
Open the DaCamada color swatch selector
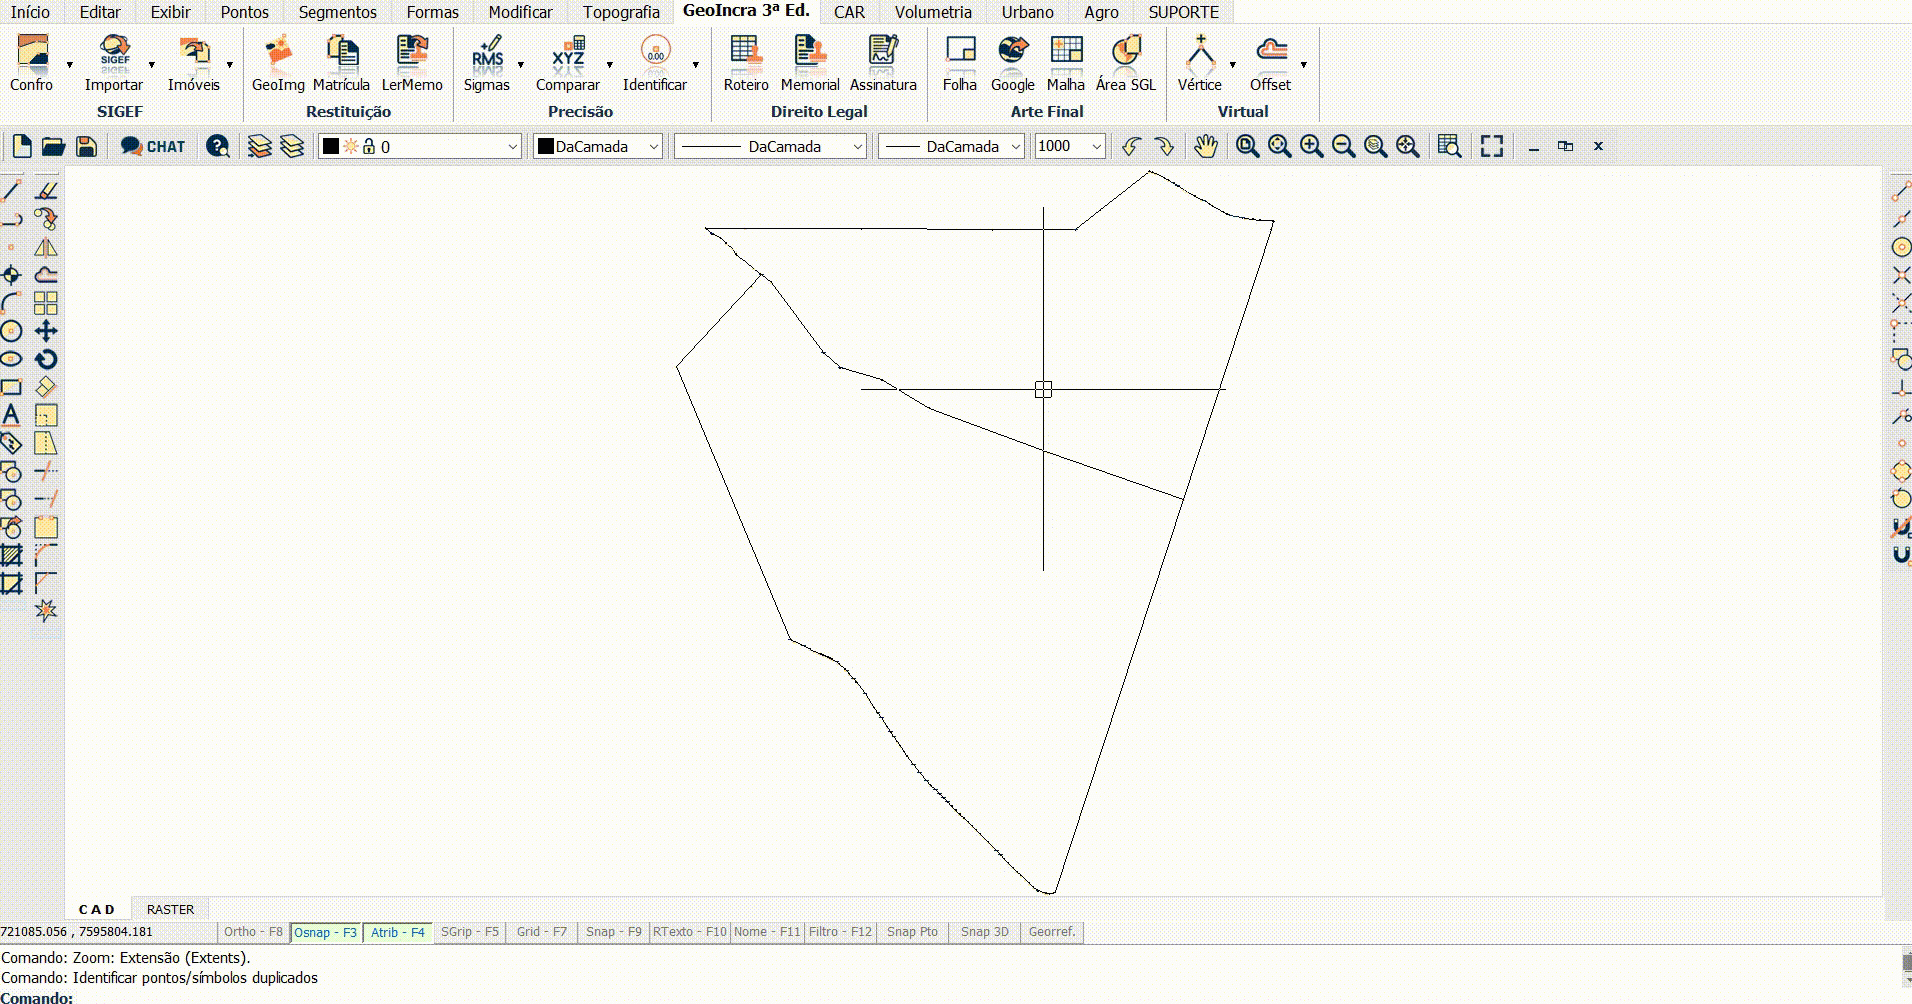pyautogui.click(x=598, y=146)
